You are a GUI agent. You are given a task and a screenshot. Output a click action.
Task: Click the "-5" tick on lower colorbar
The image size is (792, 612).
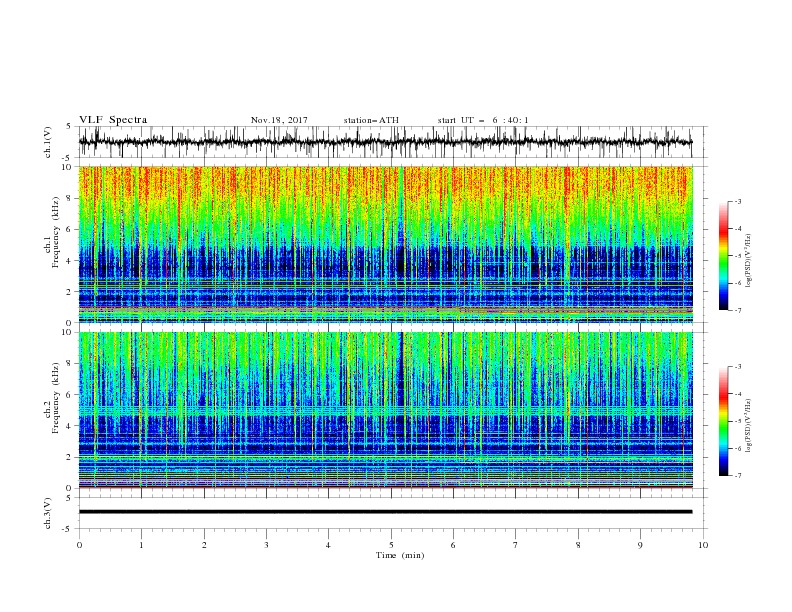coord(737,421)
